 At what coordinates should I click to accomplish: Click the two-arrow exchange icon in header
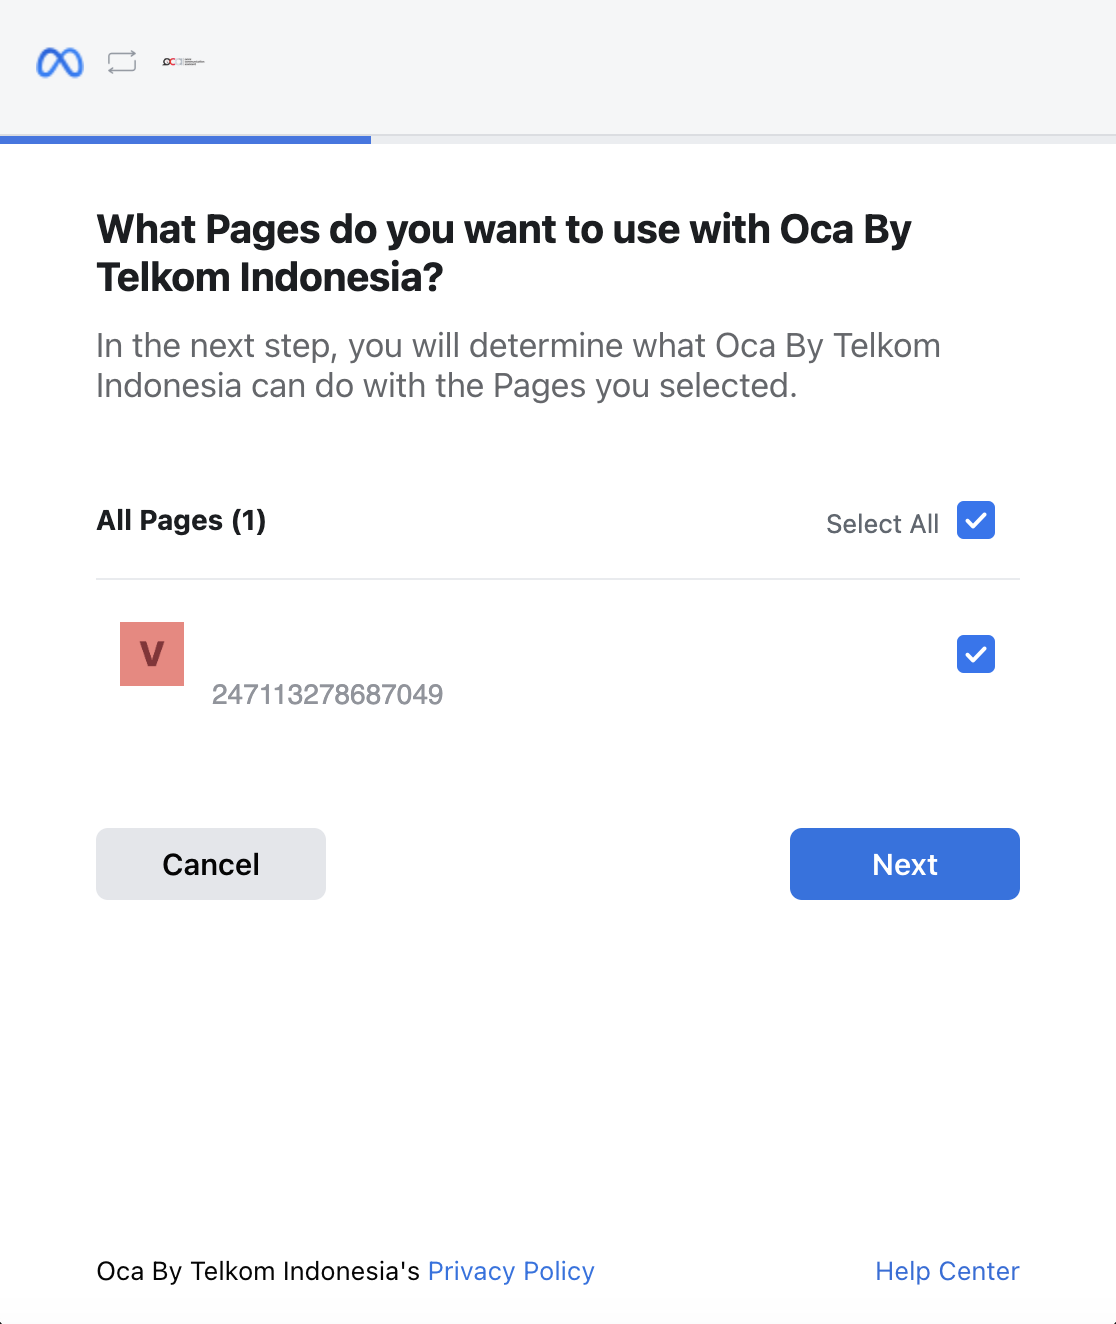click(x=122, y=62)
